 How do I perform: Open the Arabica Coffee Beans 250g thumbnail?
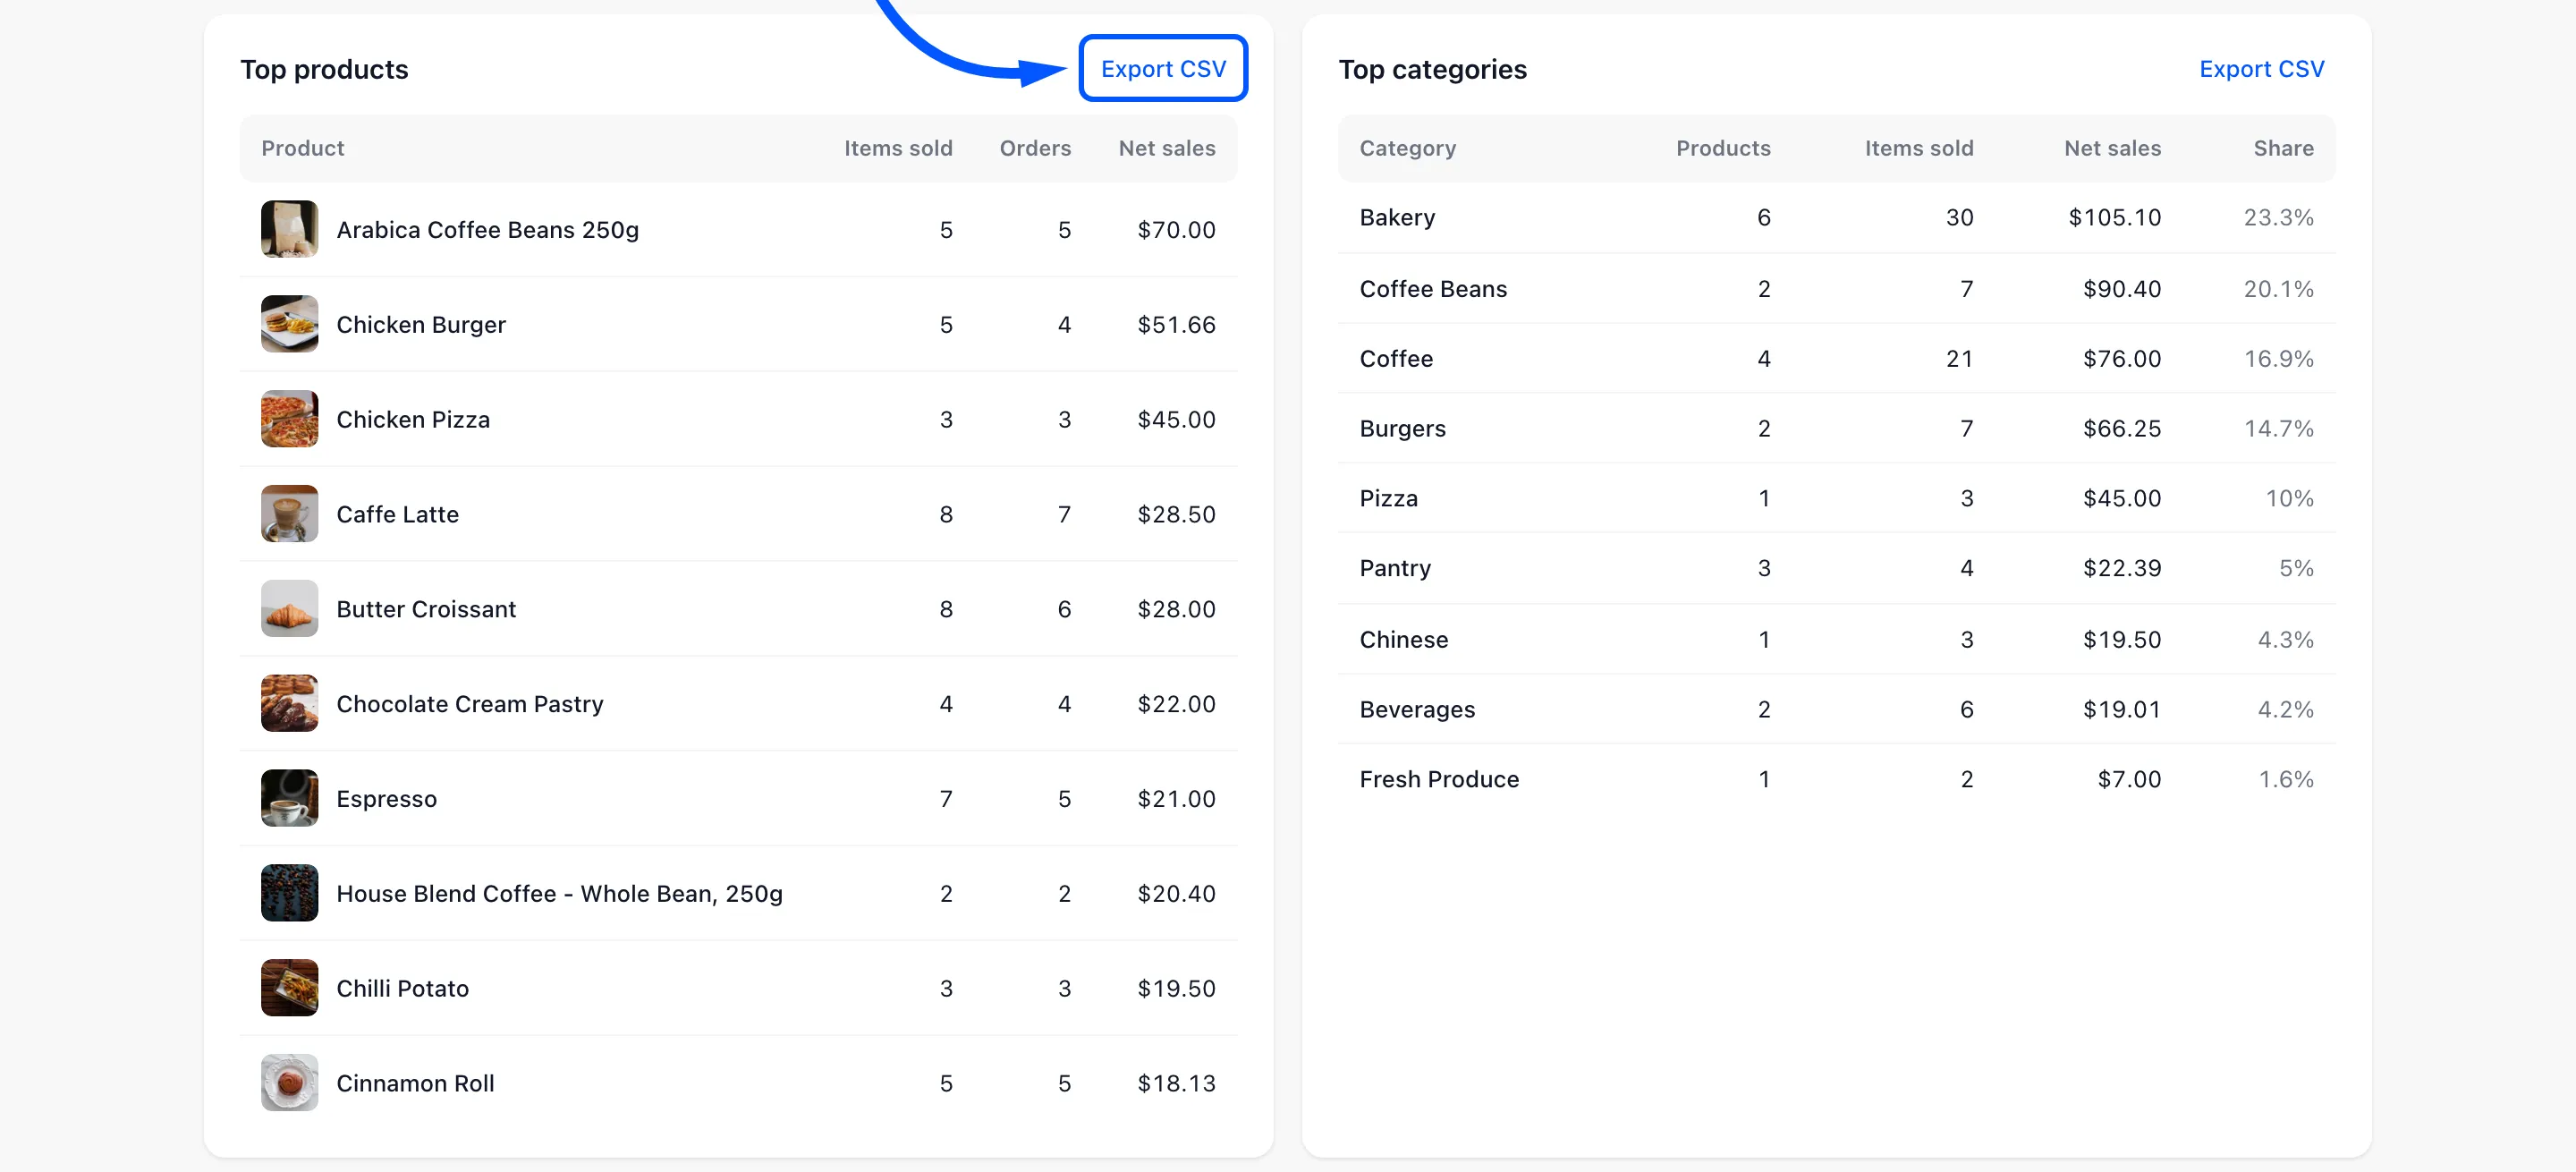point(290,229)
